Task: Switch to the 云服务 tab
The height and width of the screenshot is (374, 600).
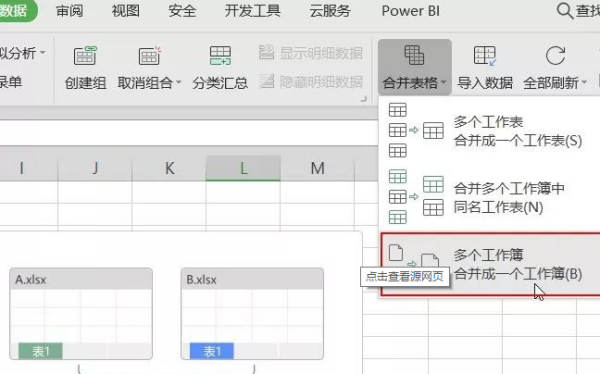Action: pyautogui.click(x=330, y=11)
